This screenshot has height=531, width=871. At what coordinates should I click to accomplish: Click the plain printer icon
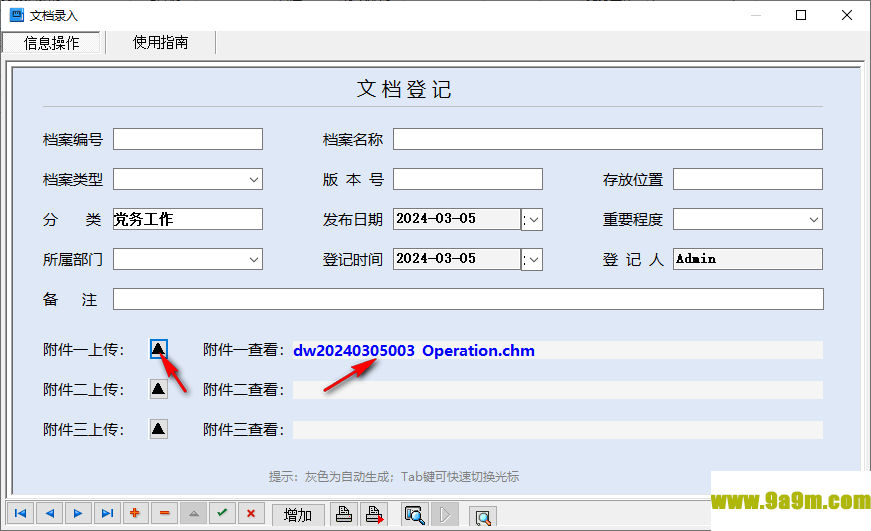coord(344,515)
